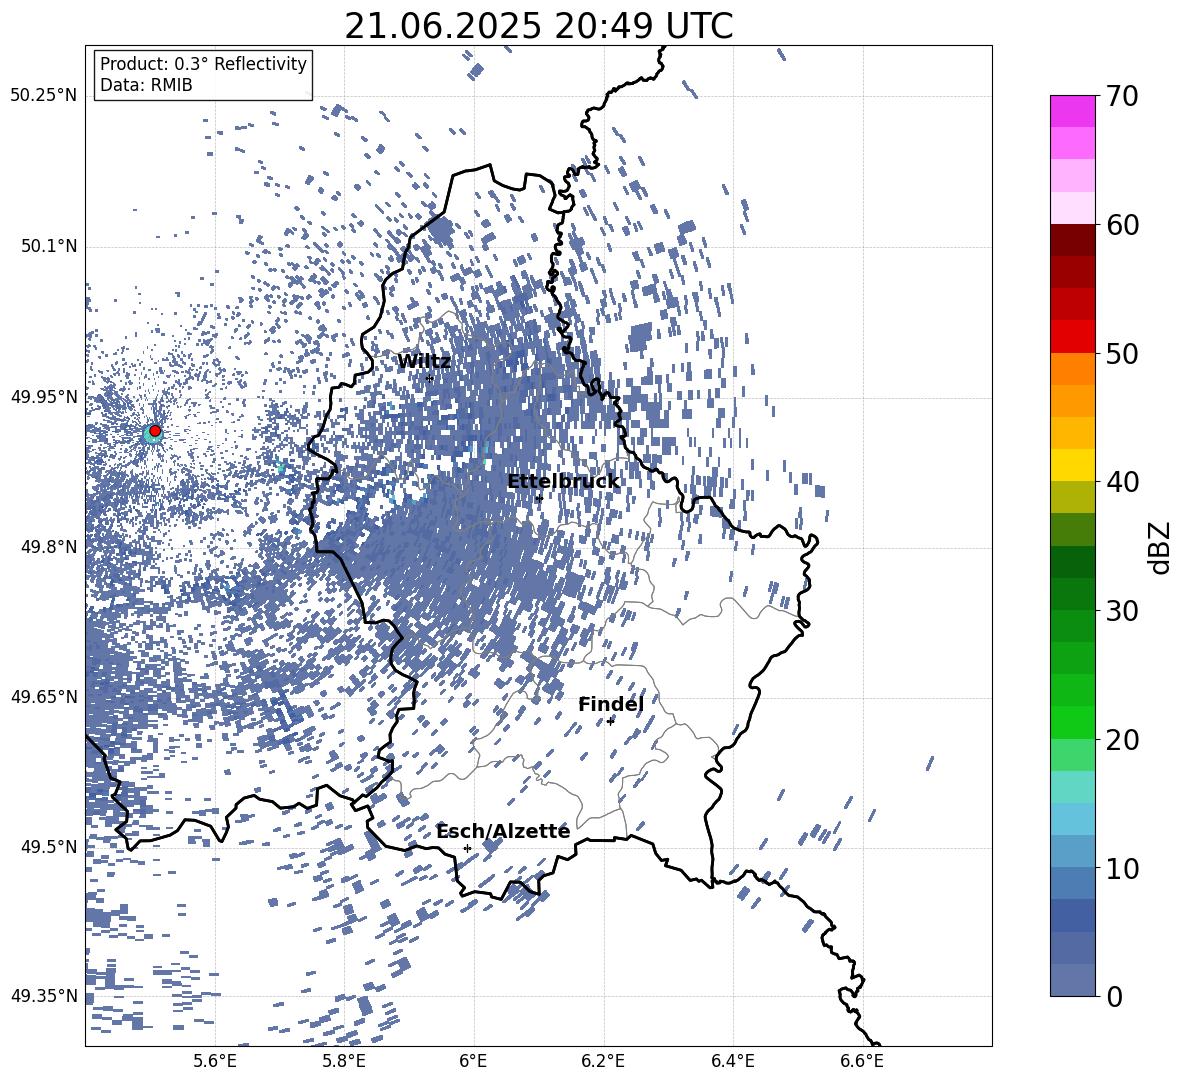Click the Data: RMIB text

(x=146, y=85)
